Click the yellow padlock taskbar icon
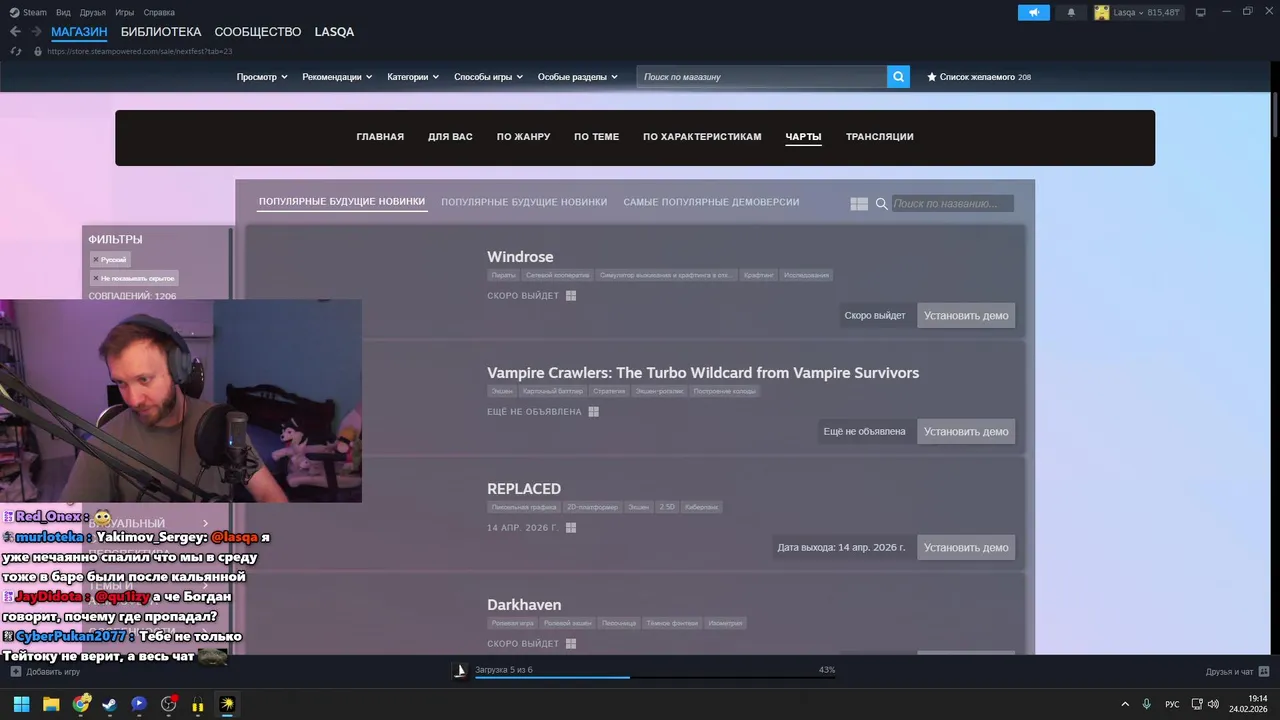 click(198, 705)
